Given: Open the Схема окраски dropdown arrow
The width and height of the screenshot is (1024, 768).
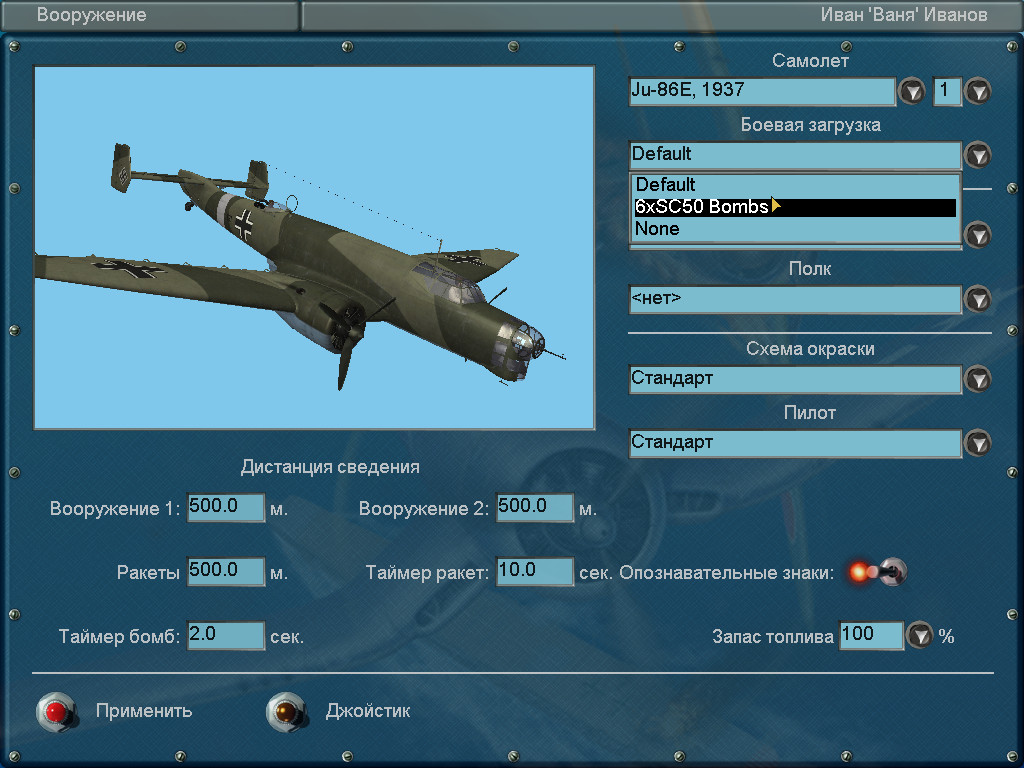Looking at the screenshot, I should [x=978, y=379].
